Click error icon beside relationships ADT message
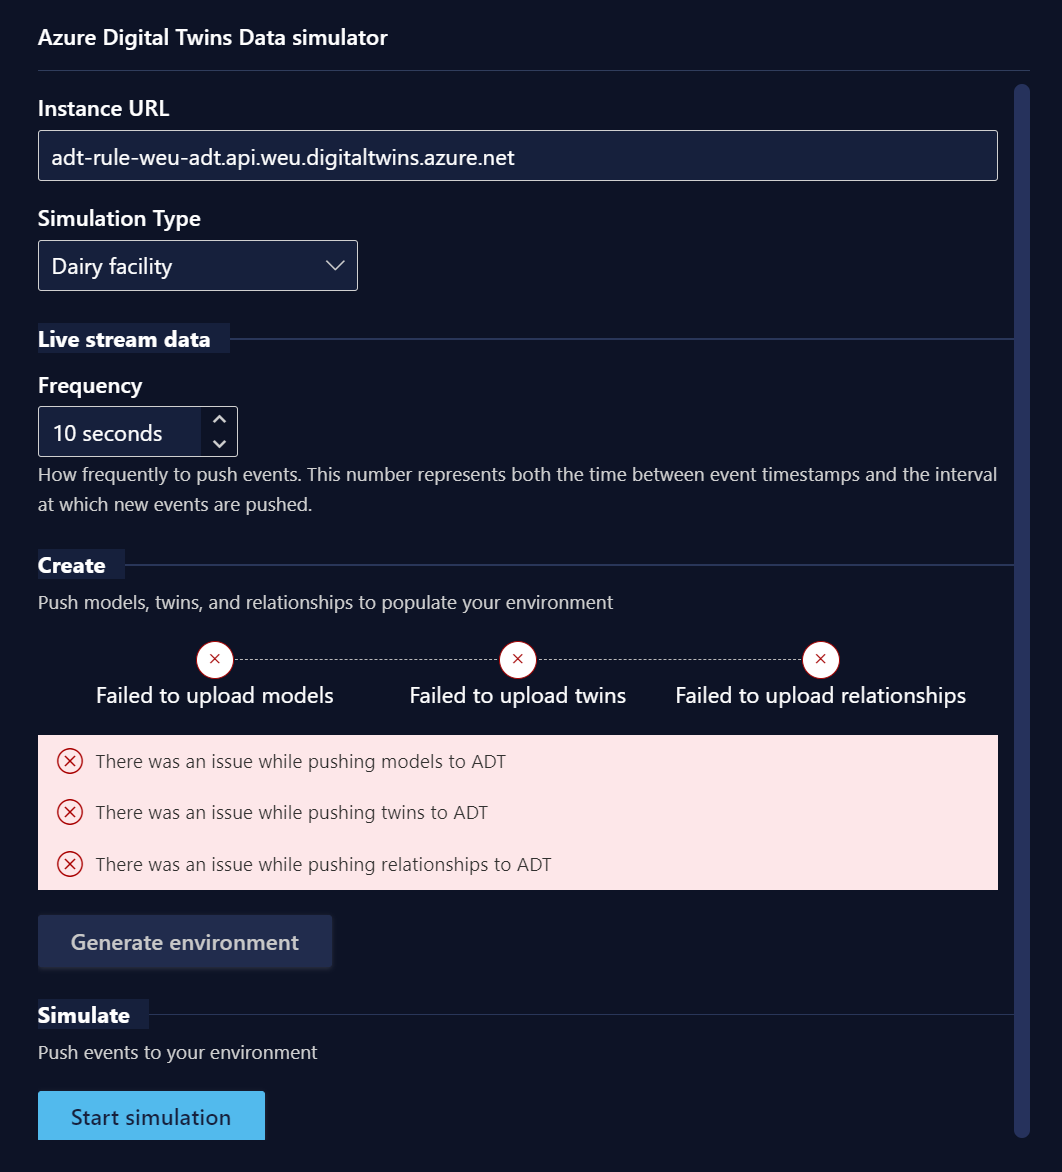The width and height of the screenshot is (1062, 1172). coord(70,864)
